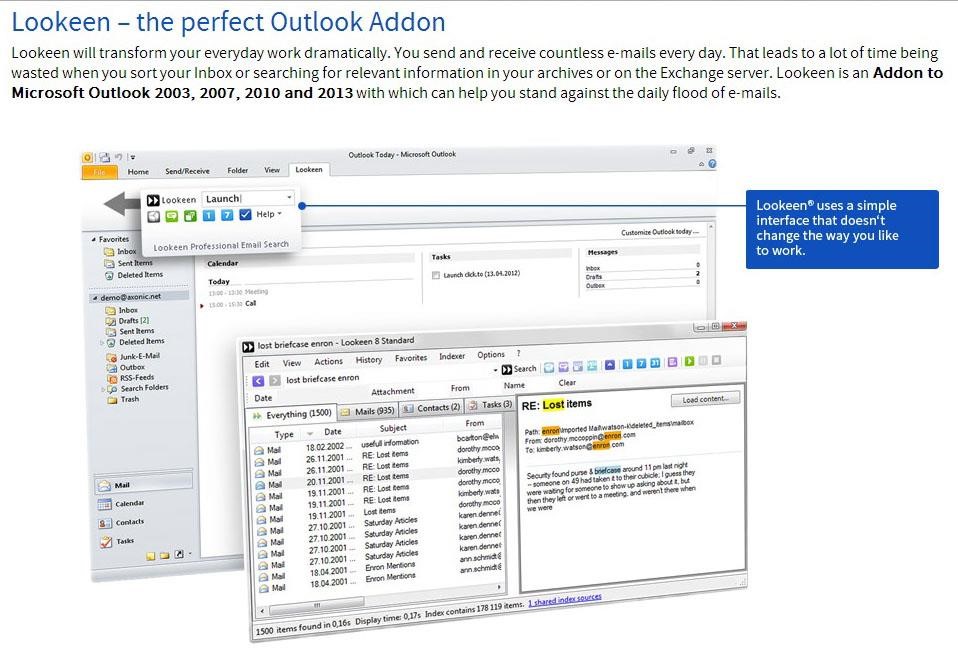Click the Lookeen double-arrow logo in the ribbon

click(153, 200)
